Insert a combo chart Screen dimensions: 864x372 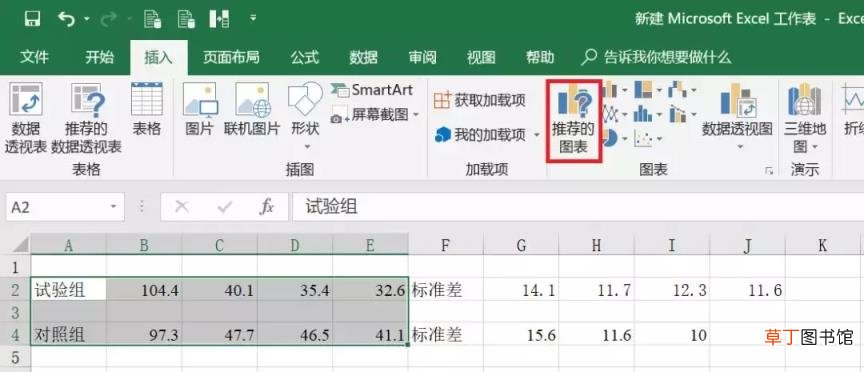pos(682,115)
